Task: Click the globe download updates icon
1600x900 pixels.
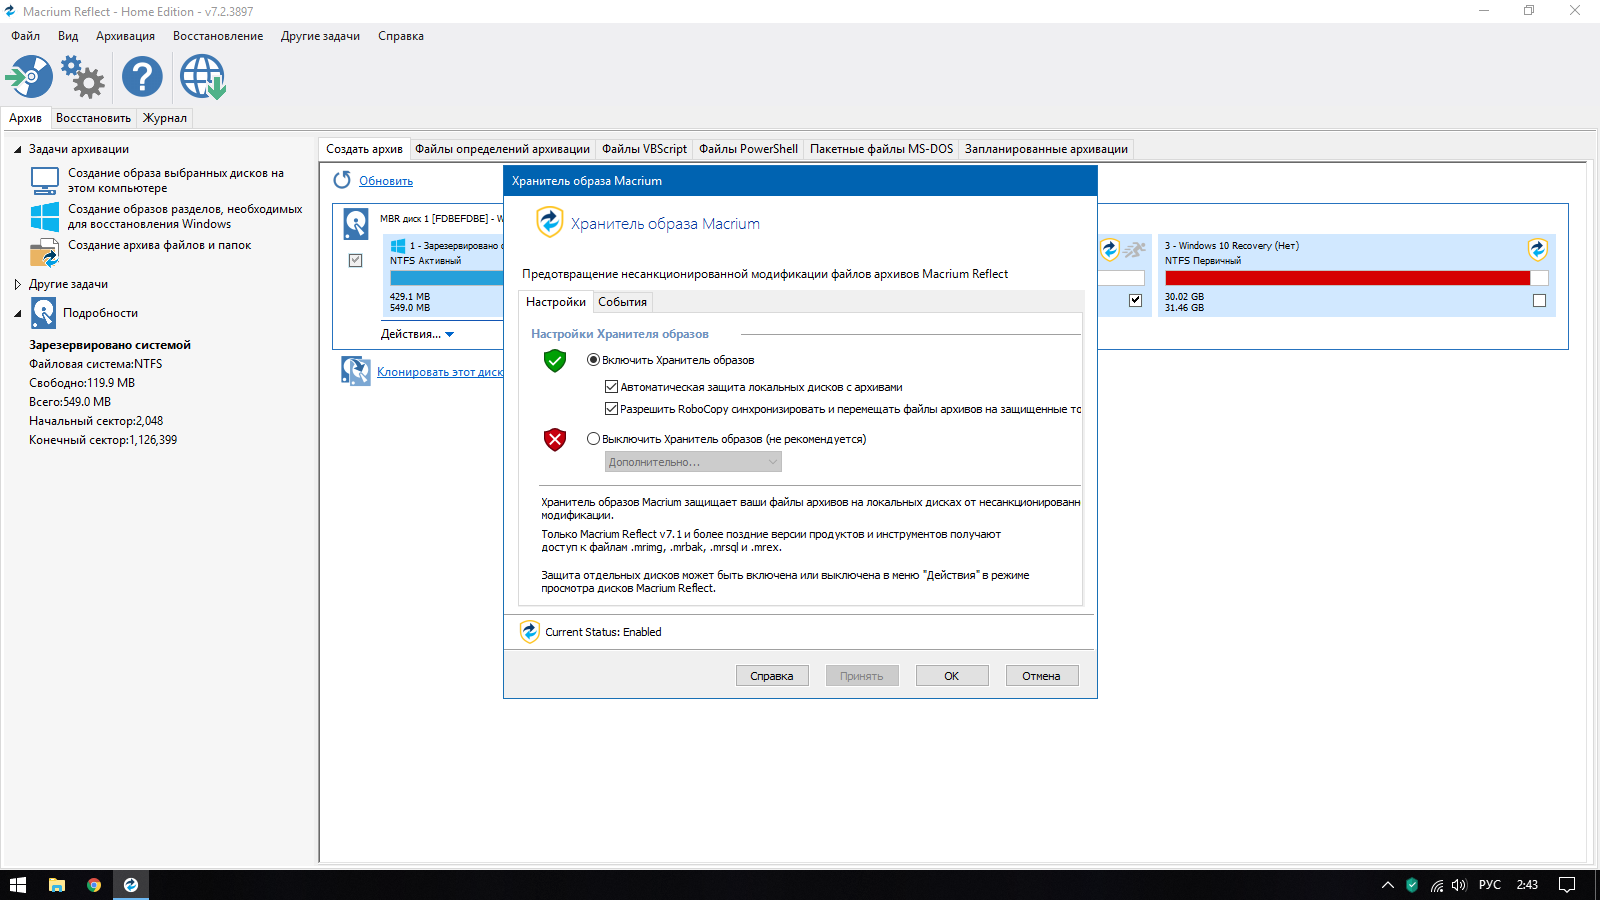Action: [203, 77]
